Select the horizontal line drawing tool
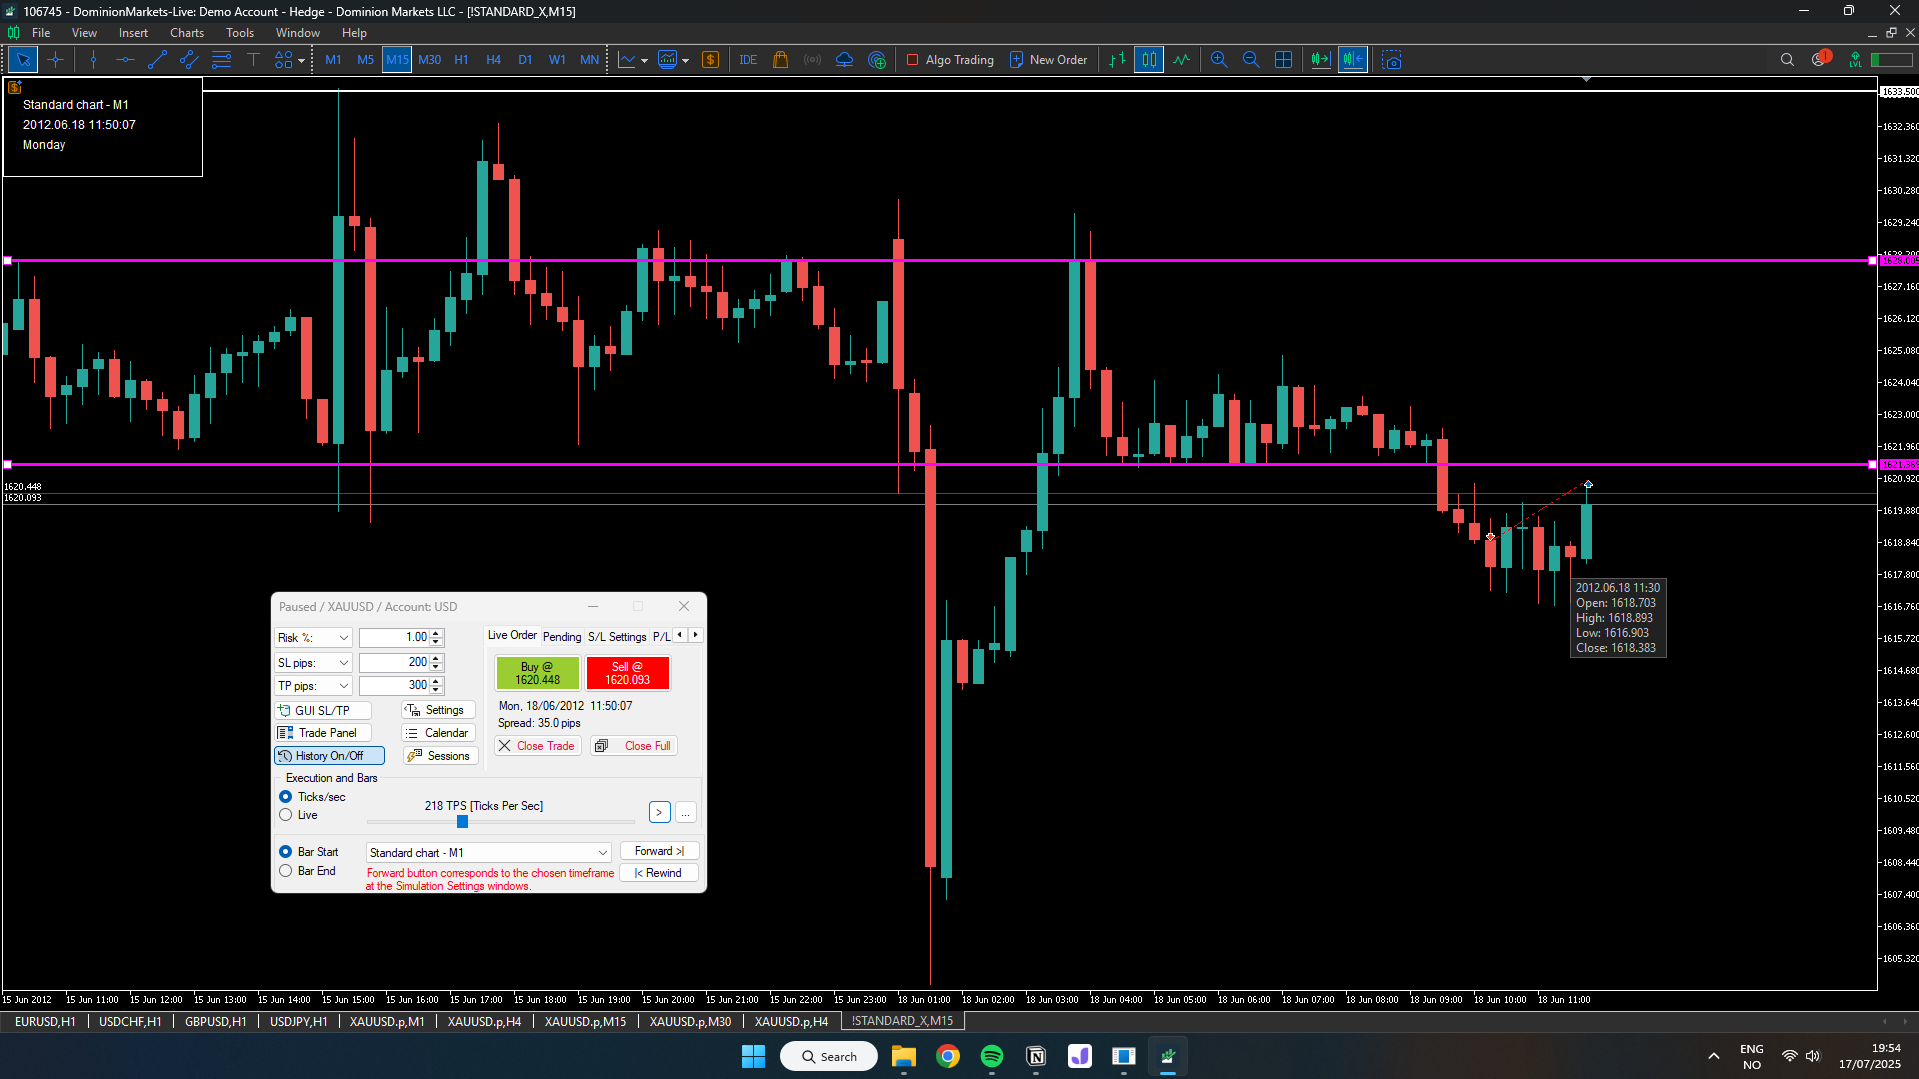1919x1079 pixels. coord(125,60)
